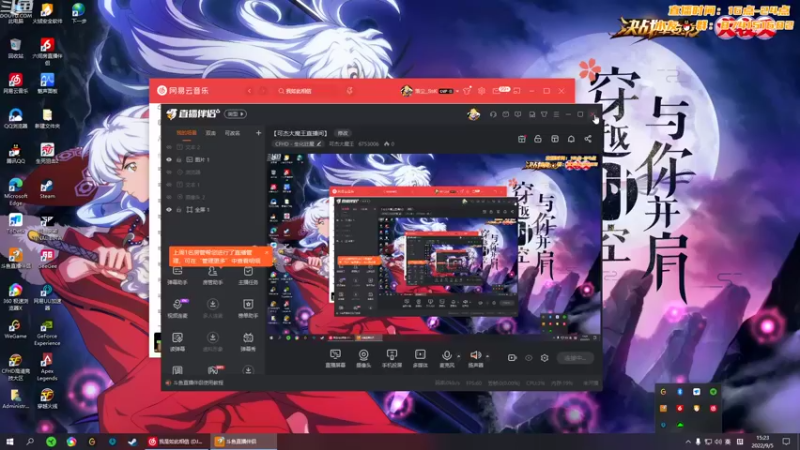
Task: Open the 弹幕秀 (danmaku show) tool
Action: [x=248, y=342]
